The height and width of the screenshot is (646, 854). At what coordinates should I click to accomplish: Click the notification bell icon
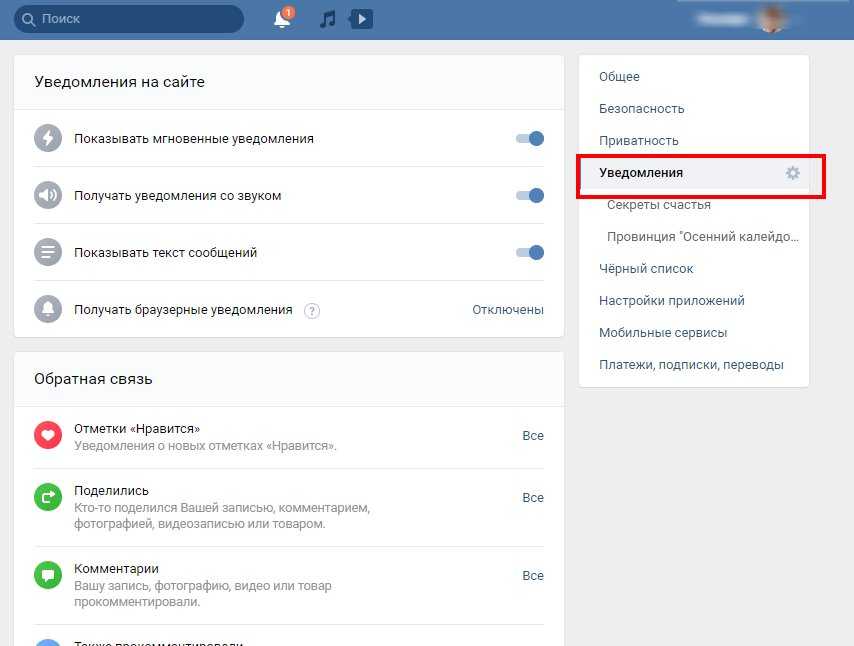tap(283, 19)
